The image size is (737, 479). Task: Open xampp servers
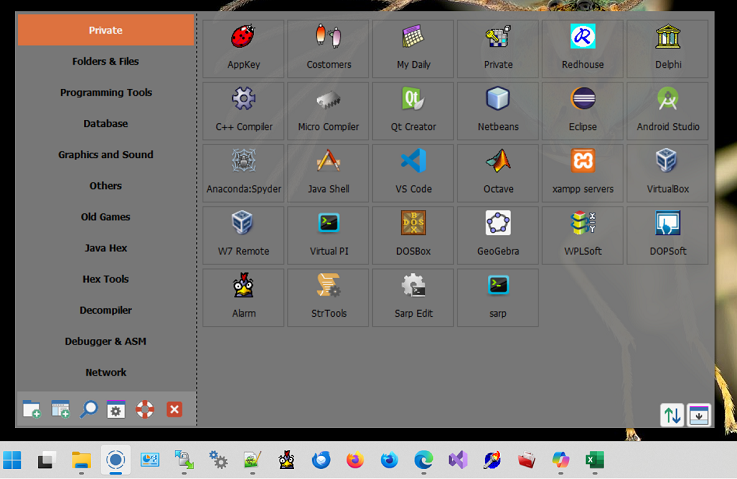coord(582,173)
